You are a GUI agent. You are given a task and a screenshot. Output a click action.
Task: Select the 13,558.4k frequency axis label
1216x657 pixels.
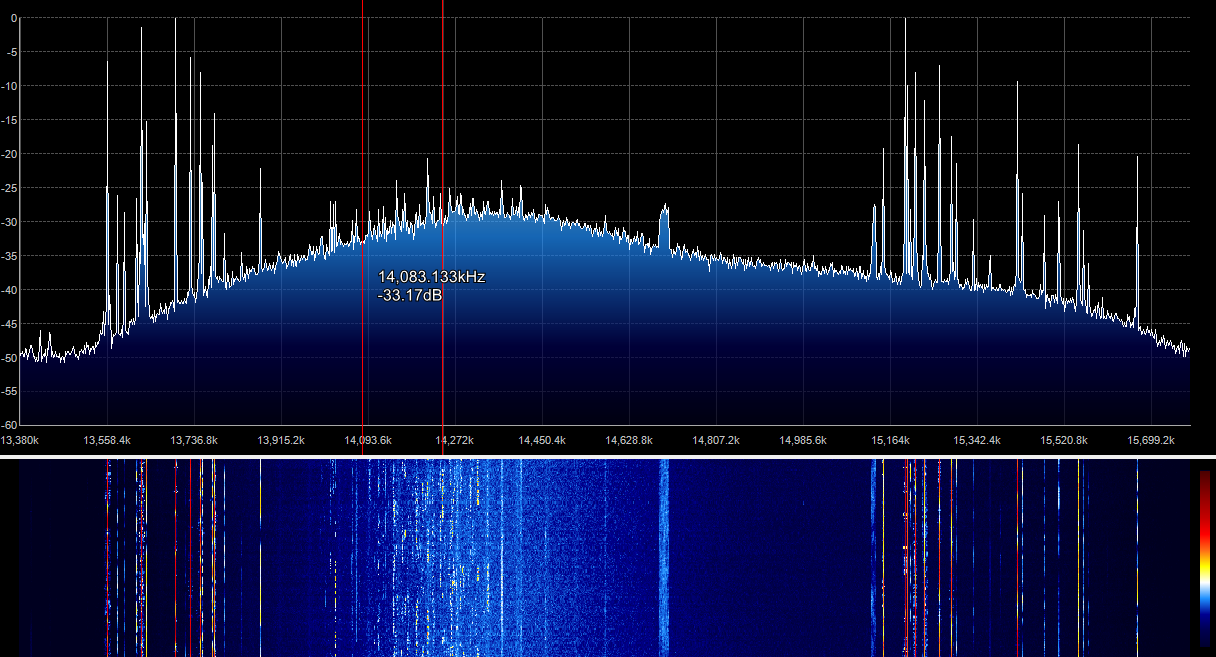tap(107, 440)
